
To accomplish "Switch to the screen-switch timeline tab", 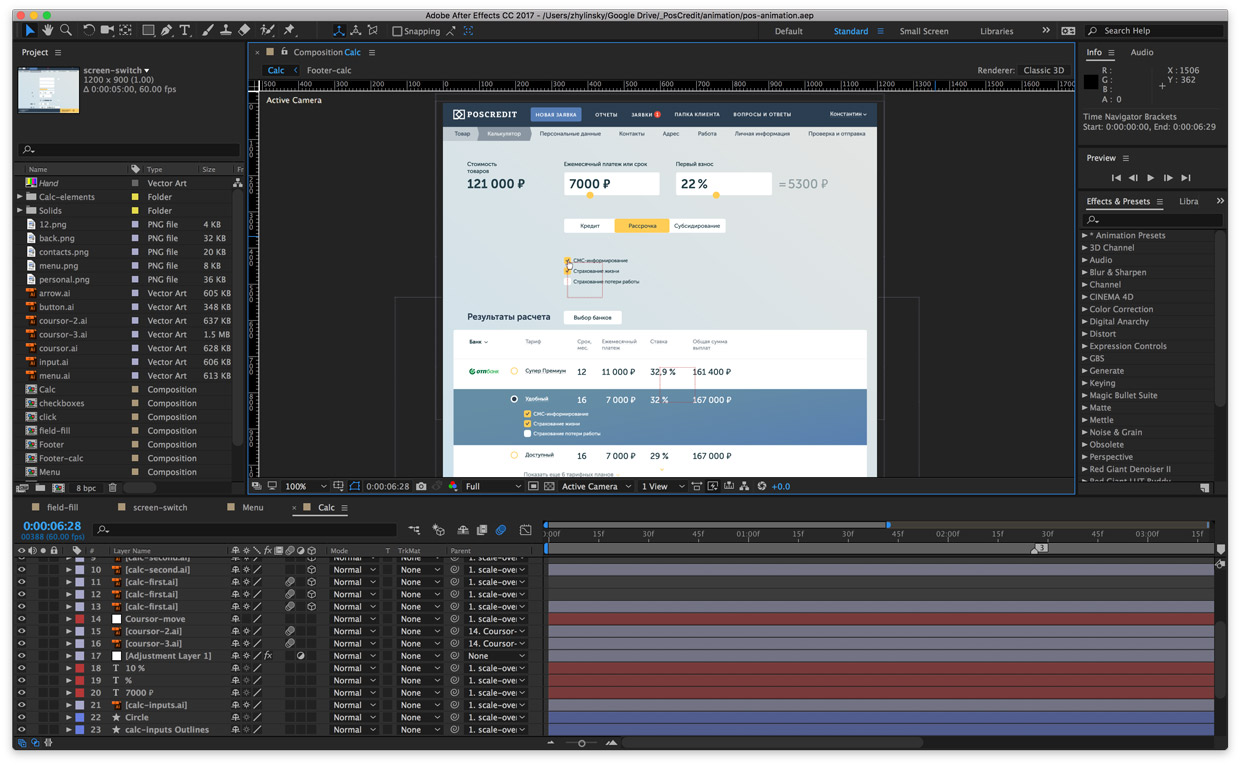I will click(160, 508).
